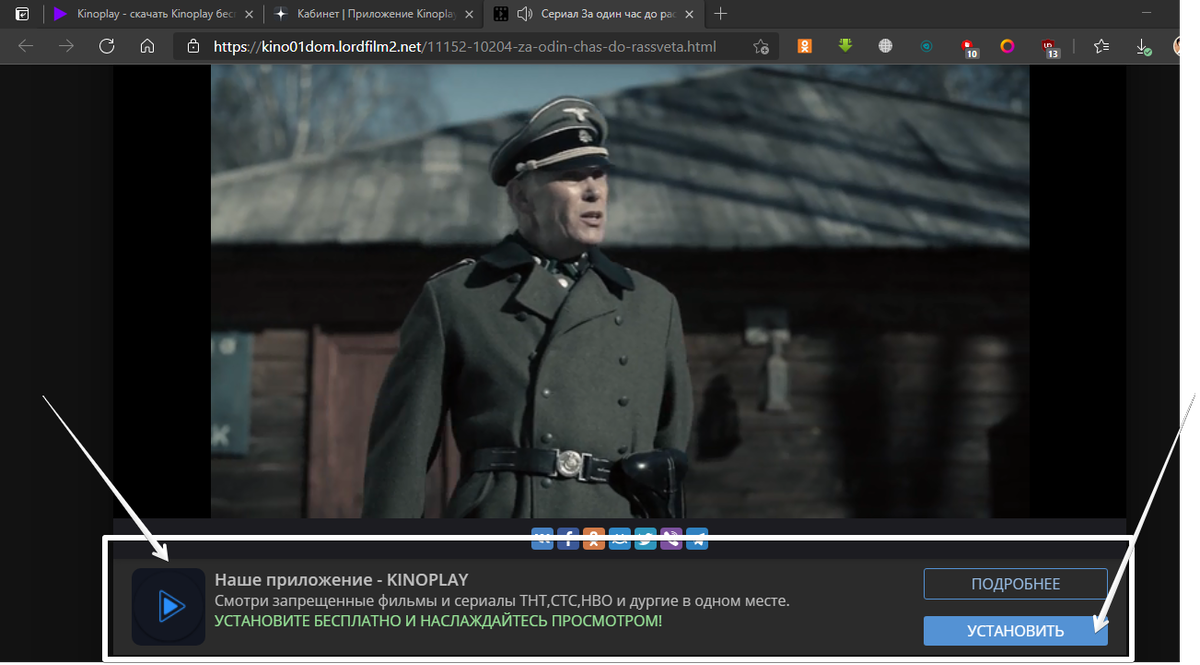
Task: Go forward in browser history
Action: [x=66, y=46]
